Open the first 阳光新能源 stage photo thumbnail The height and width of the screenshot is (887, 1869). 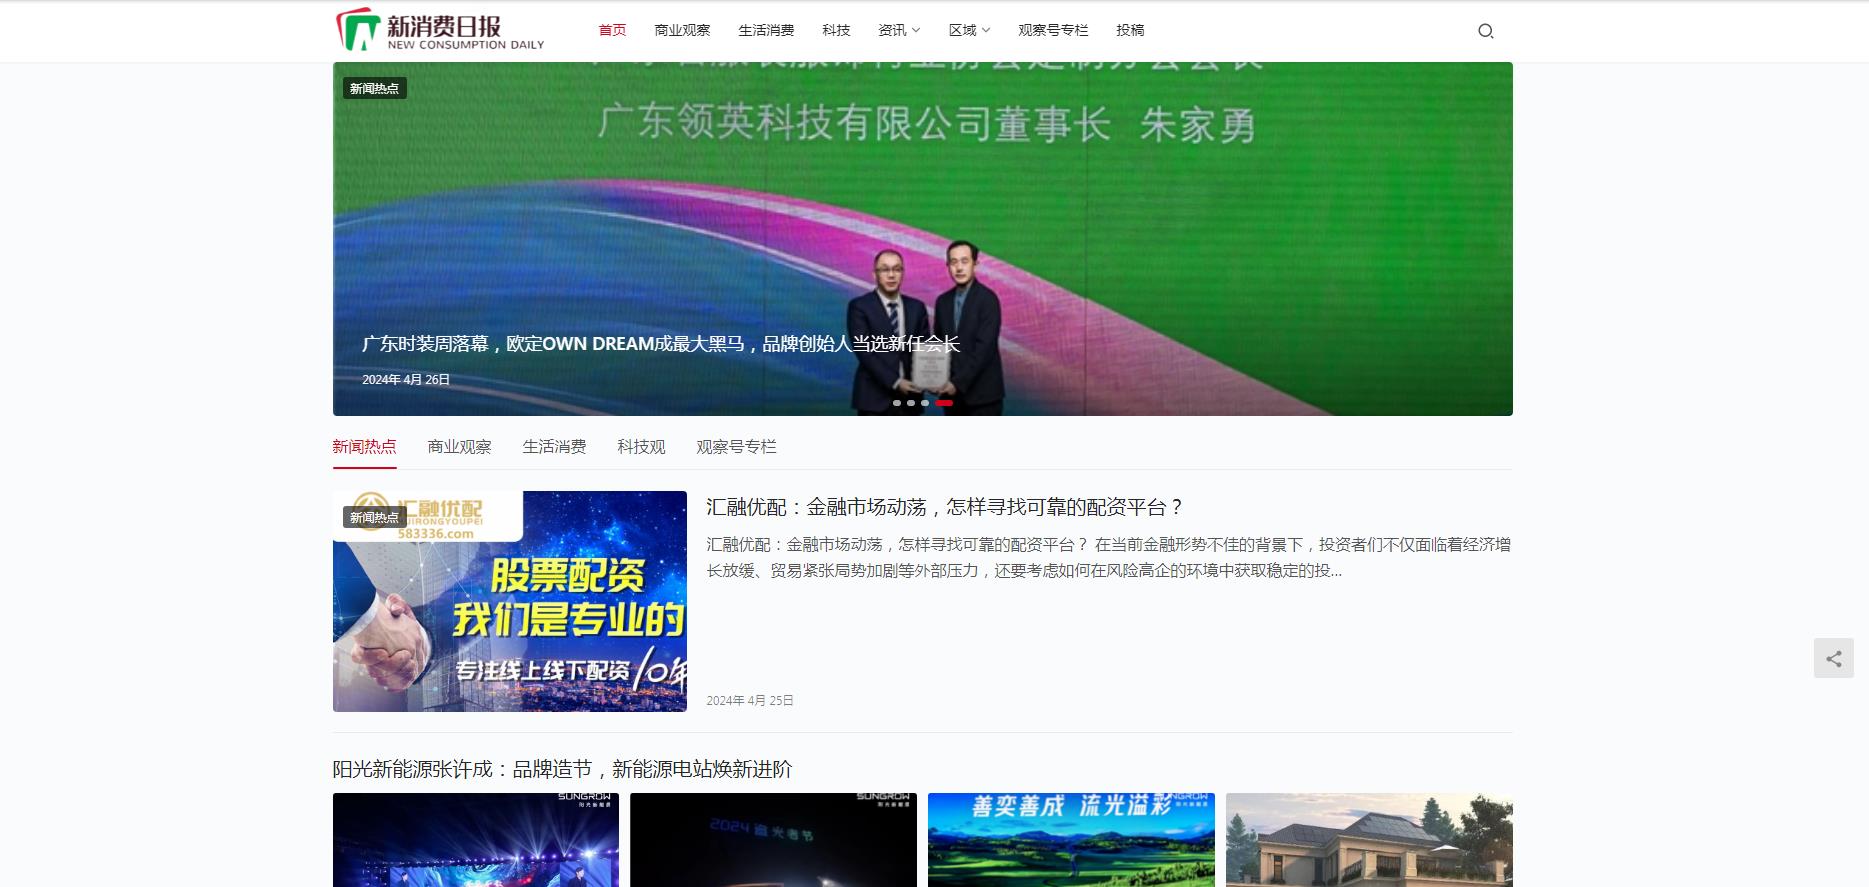pos(476,840)
